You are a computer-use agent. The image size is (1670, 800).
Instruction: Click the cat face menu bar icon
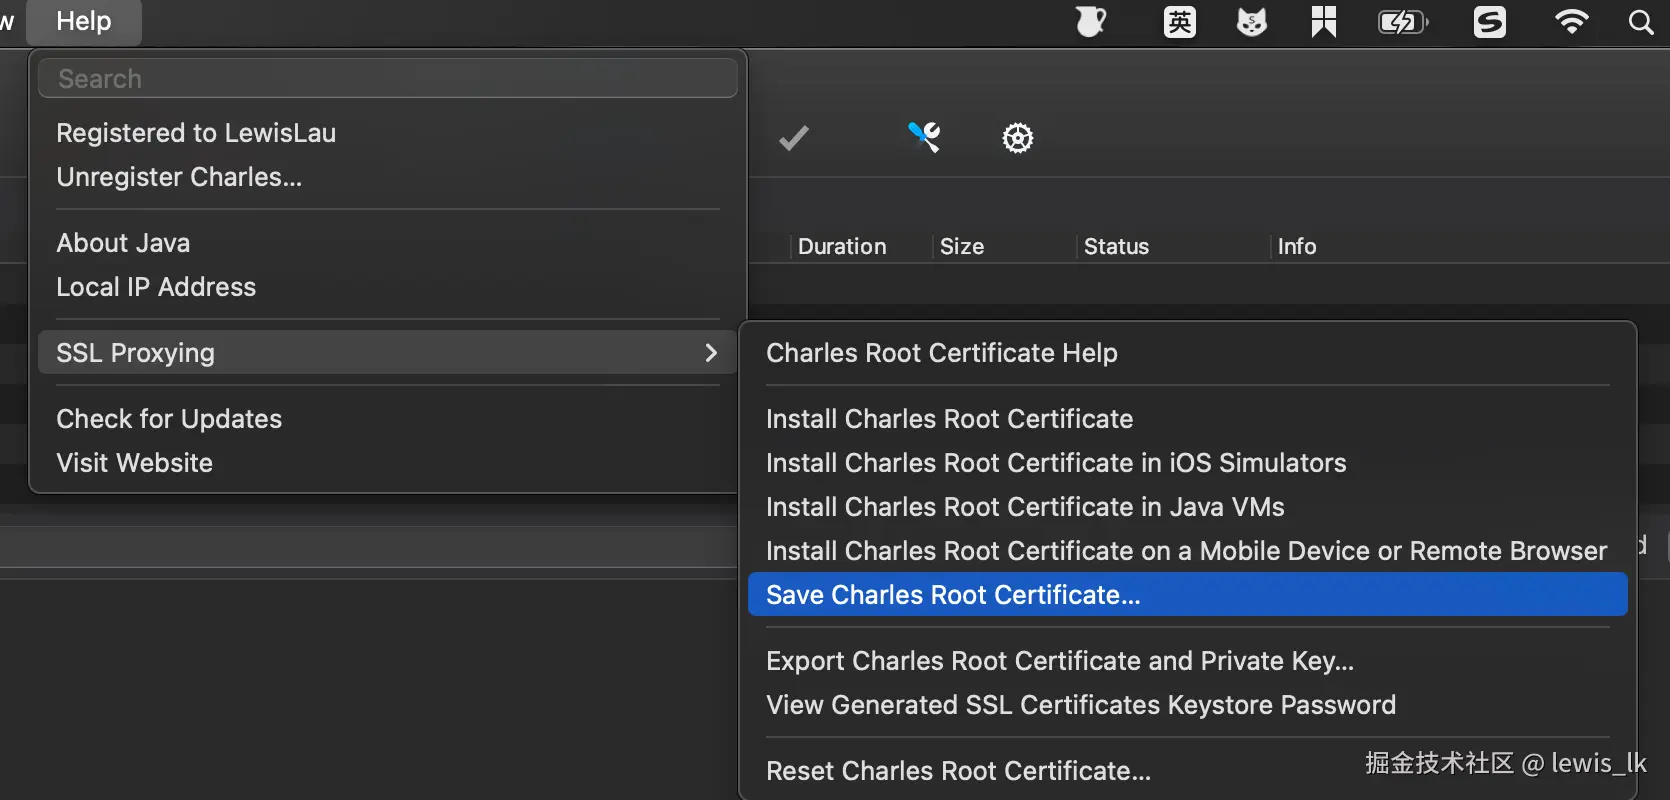[x=1252, y=22]
